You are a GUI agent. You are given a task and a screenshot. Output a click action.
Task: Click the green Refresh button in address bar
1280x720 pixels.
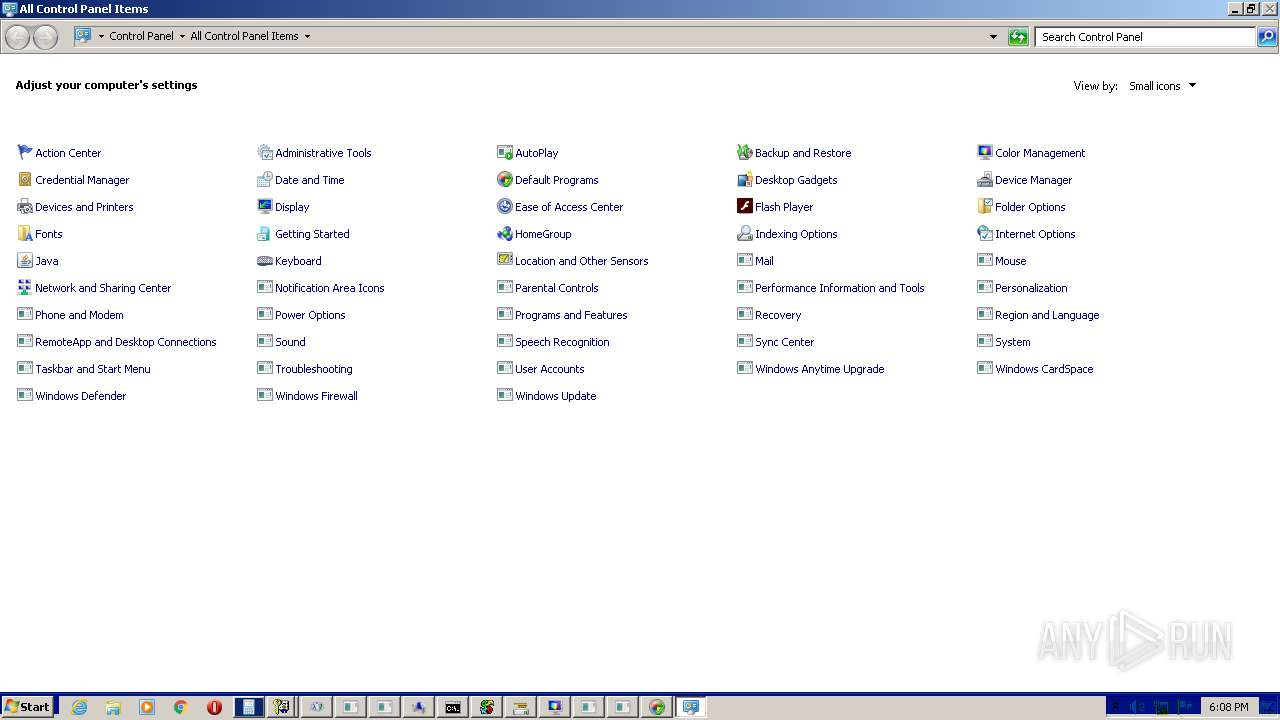(x=1018, y=37)
